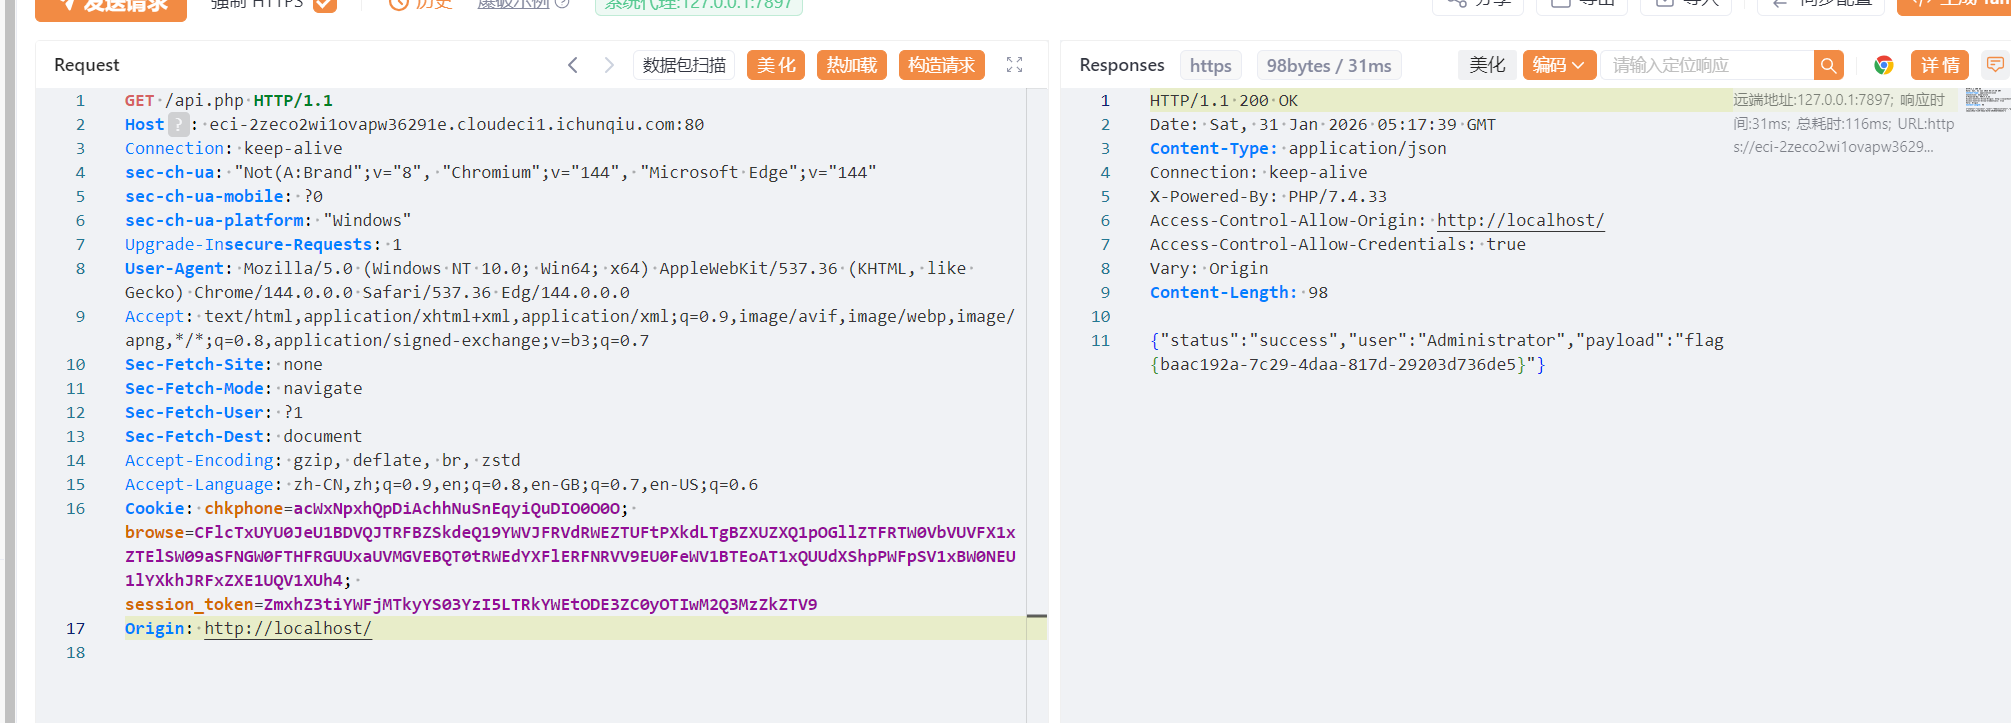
Task: Click the Host header question mark icon
Action: [178, 124]
